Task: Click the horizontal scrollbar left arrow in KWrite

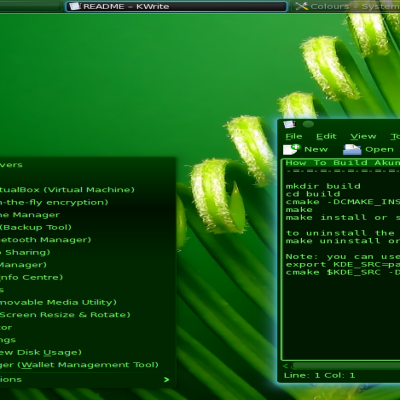Action: 286,366
